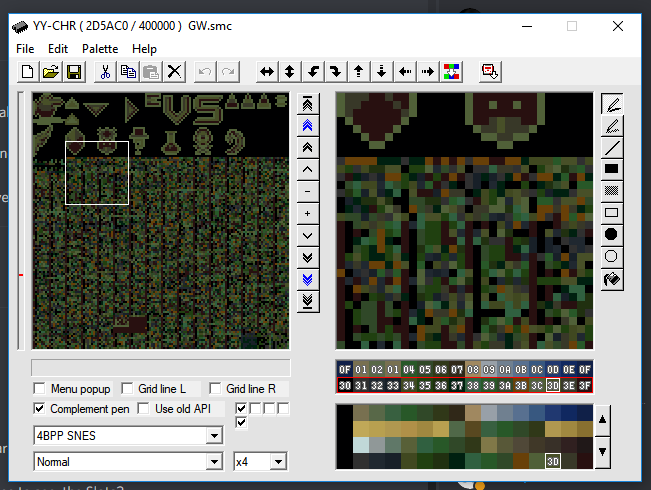This screenshot has height=490, width=651.
Task: Select the outline circle tool
Action: [x=612, y=257]
